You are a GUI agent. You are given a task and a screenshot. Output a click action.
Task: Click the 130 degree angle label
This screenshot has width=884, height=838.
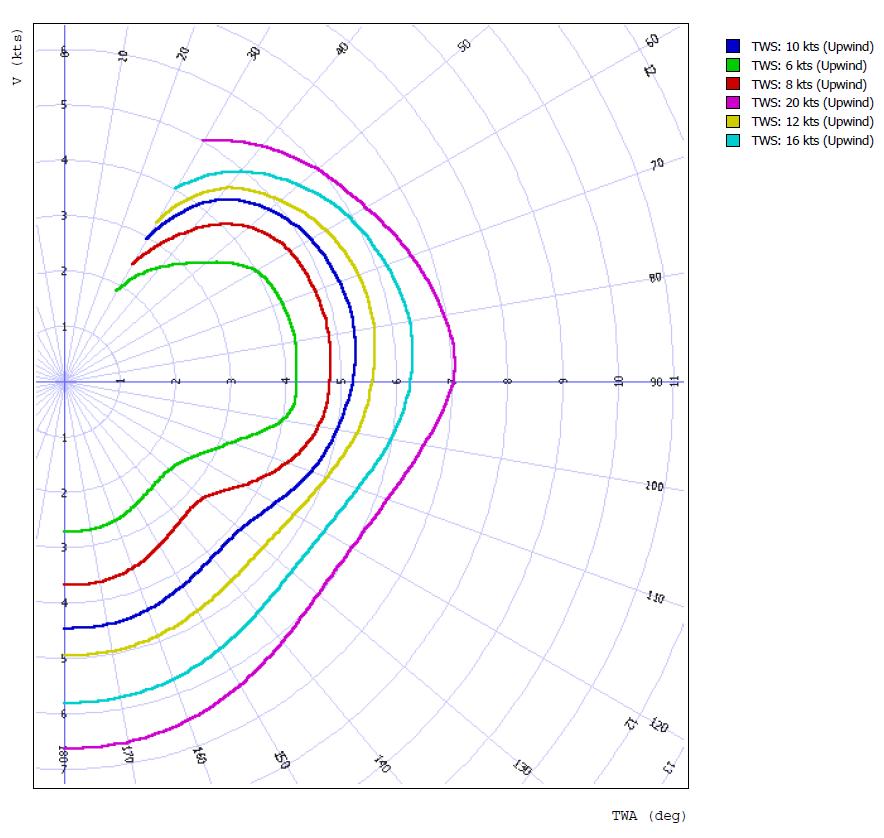pos(522,768)
